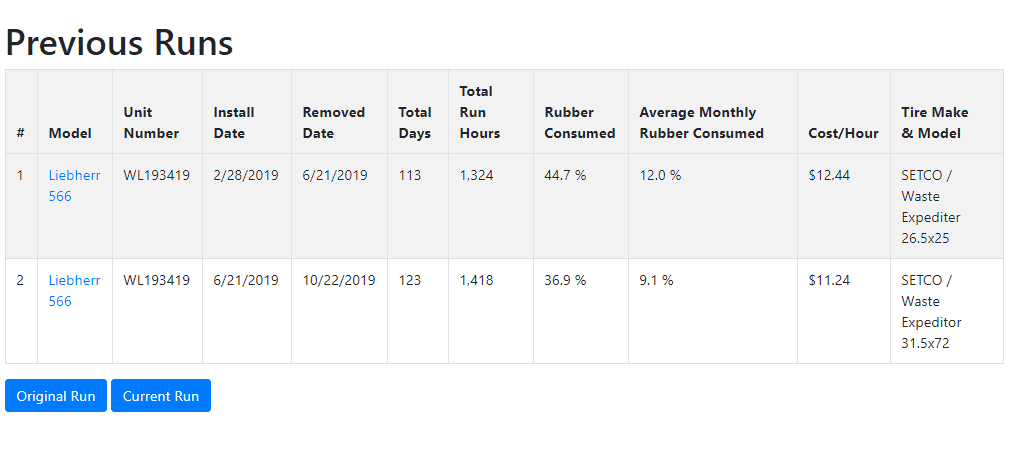Click the Original Run button
This screenshot has width=1018, height=452.
pos(56,396)
